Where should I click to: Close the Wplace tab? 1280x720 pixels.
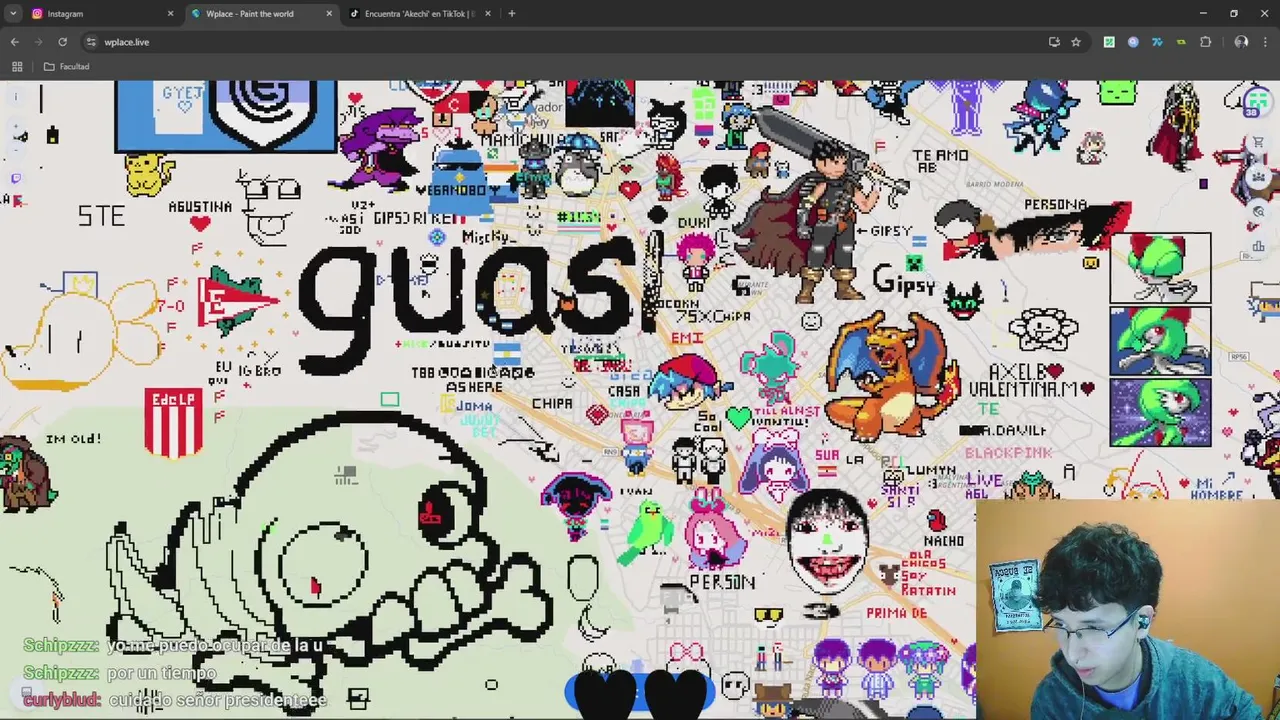[x=329, y=14]
